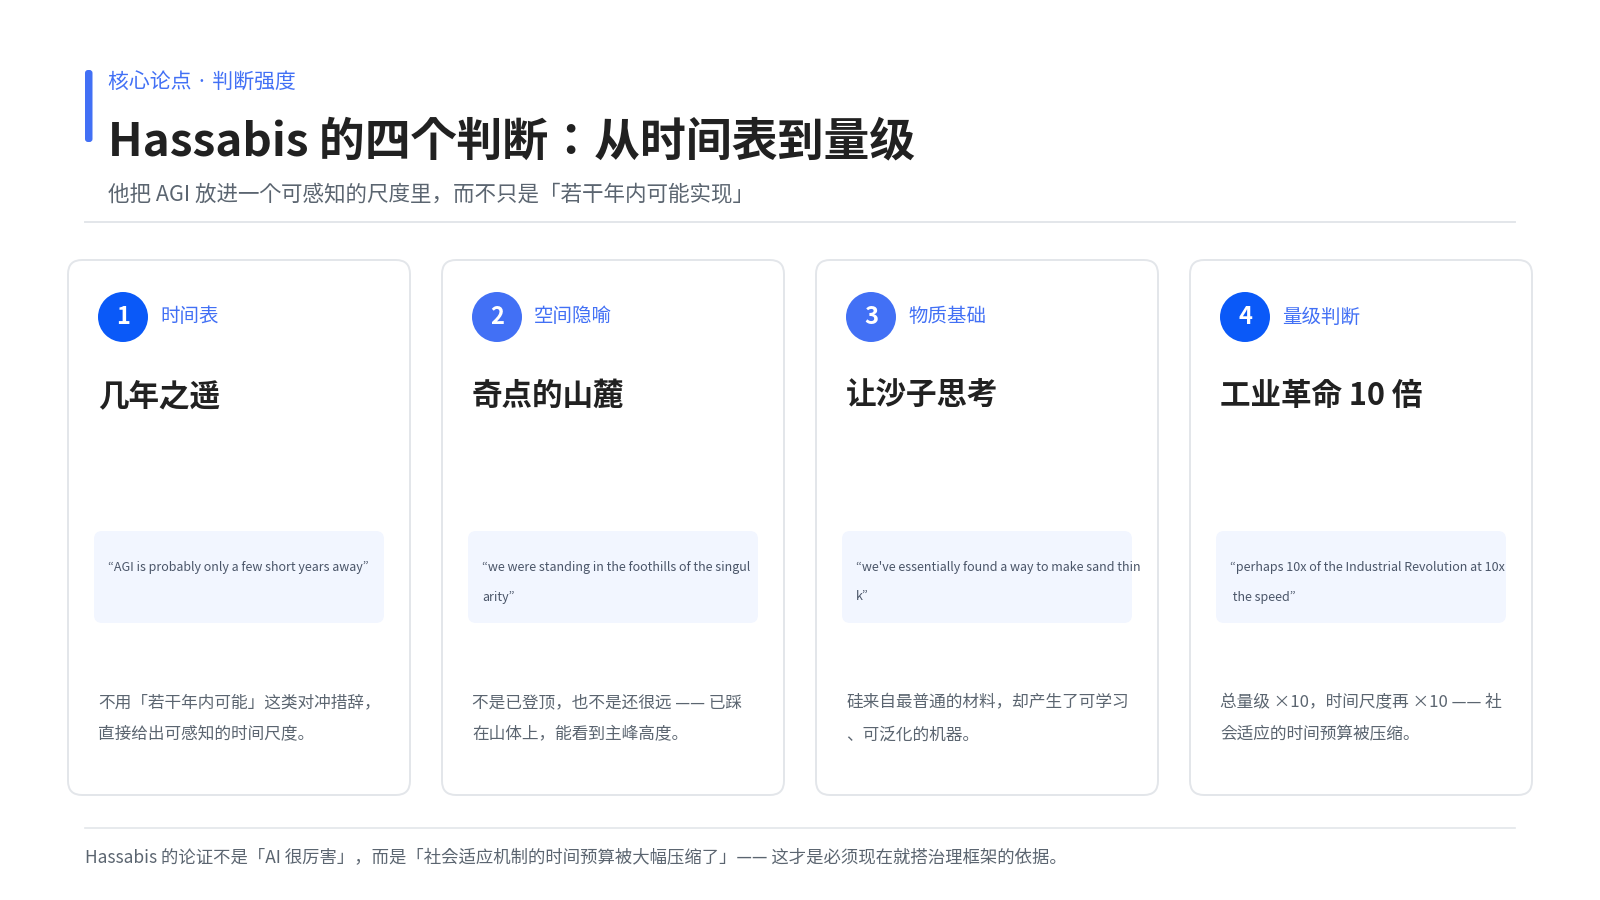Image resolution: width=1600 pixels, height=900 pixels.
Task: Click the heading 奇点的山麓
Action: pos(548,394)
